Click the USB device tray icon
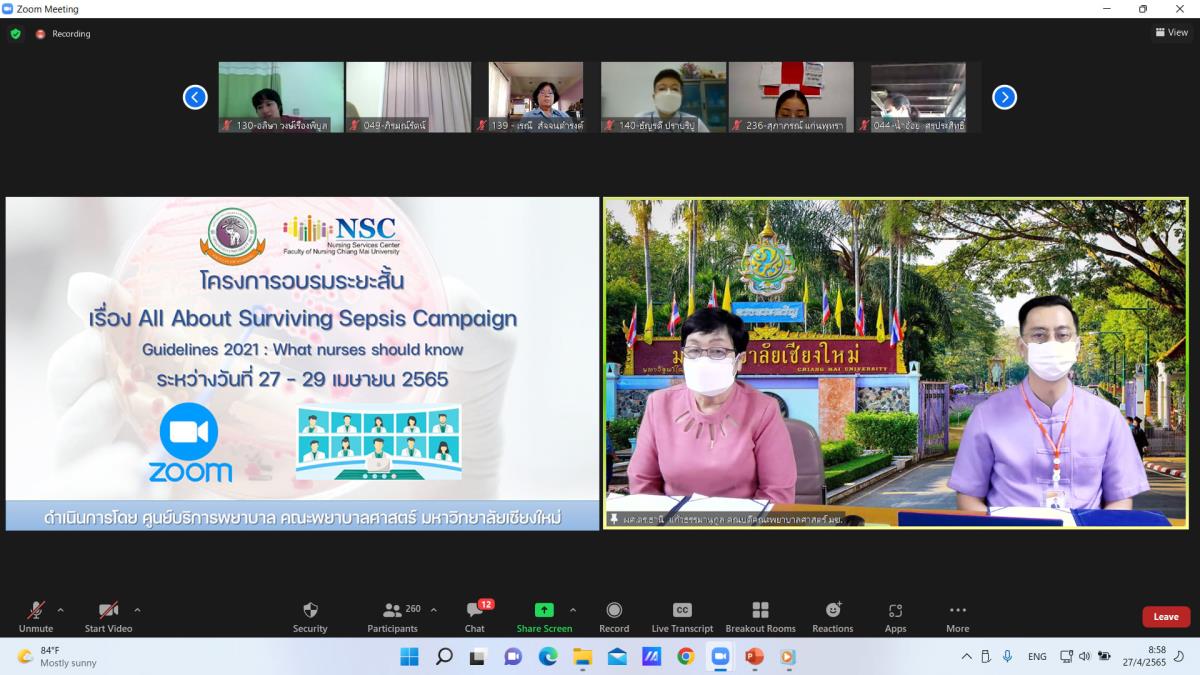 point(986,657)
